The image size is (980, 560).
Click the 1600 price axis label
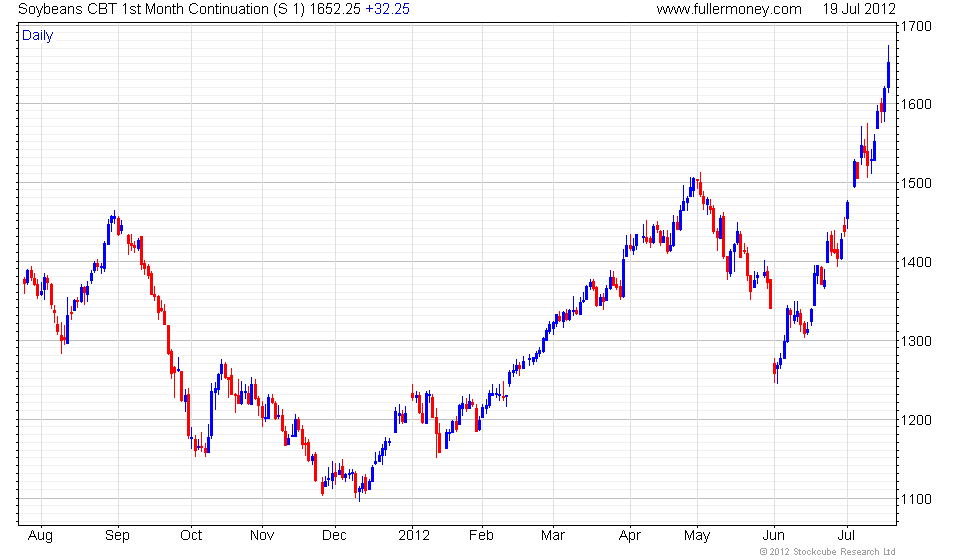916,104
